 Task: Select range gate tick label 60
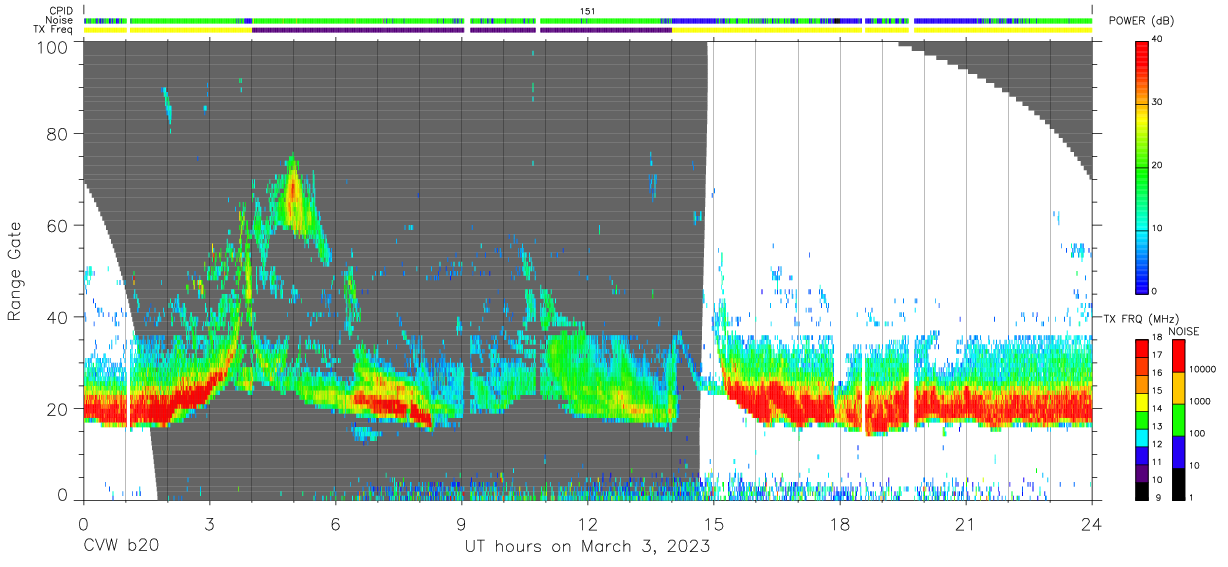[x=56, y=226]
